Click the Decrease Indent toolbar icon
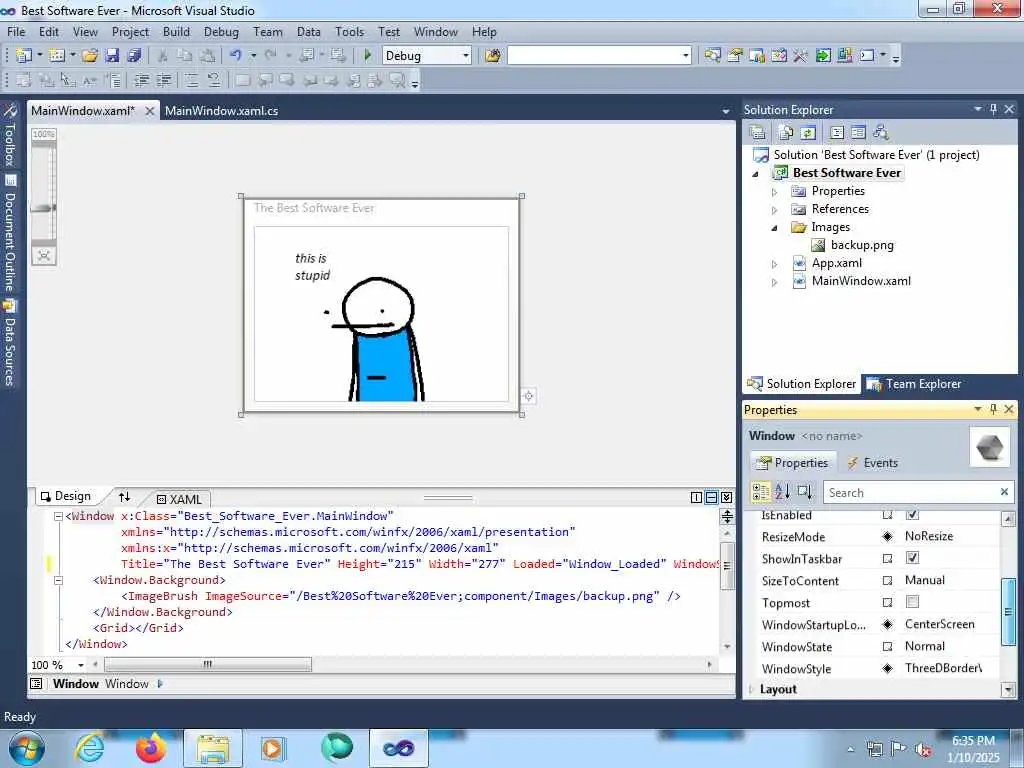The height and width of the screenshot is (768, 1024). [141, 80]
